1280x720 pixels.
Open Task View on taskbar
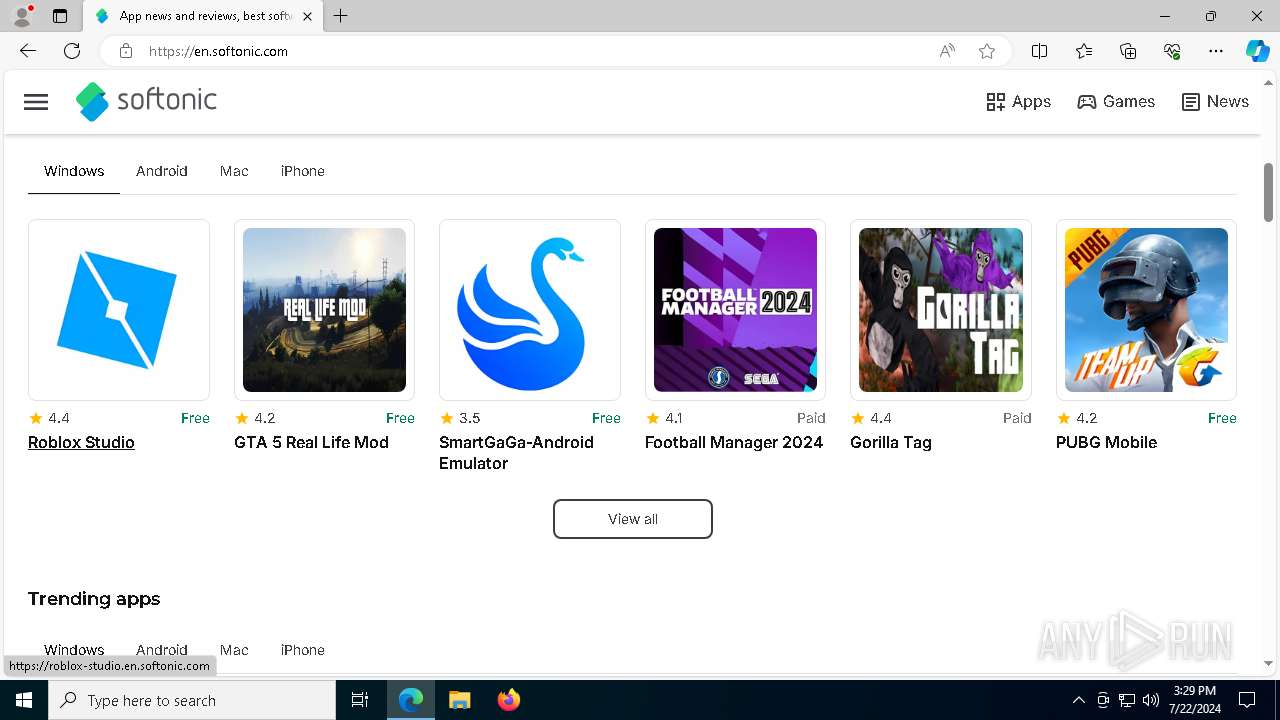point(360,700)
